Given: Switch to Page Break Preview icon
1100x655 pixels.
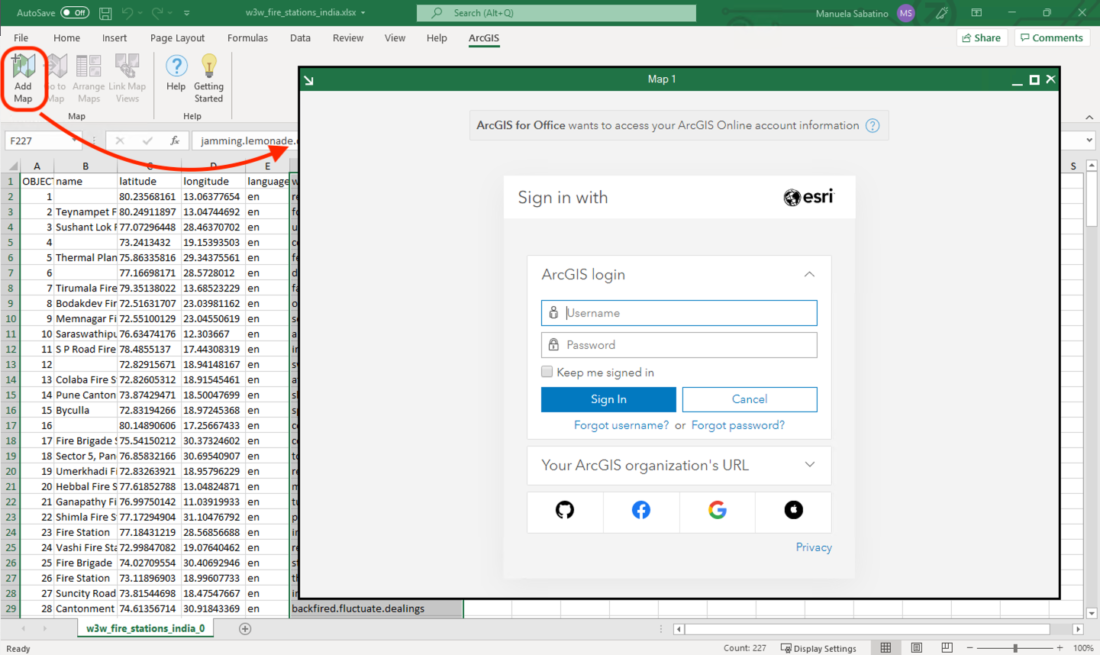Looking at the screenshot, I should (947, 648).
